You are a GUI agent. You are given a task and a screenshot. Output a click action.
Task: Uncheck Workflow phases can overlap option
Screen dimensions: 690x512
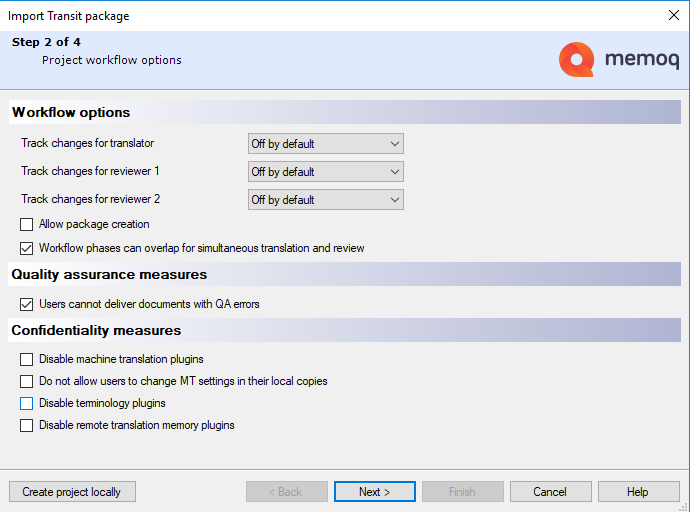(27, 248)
